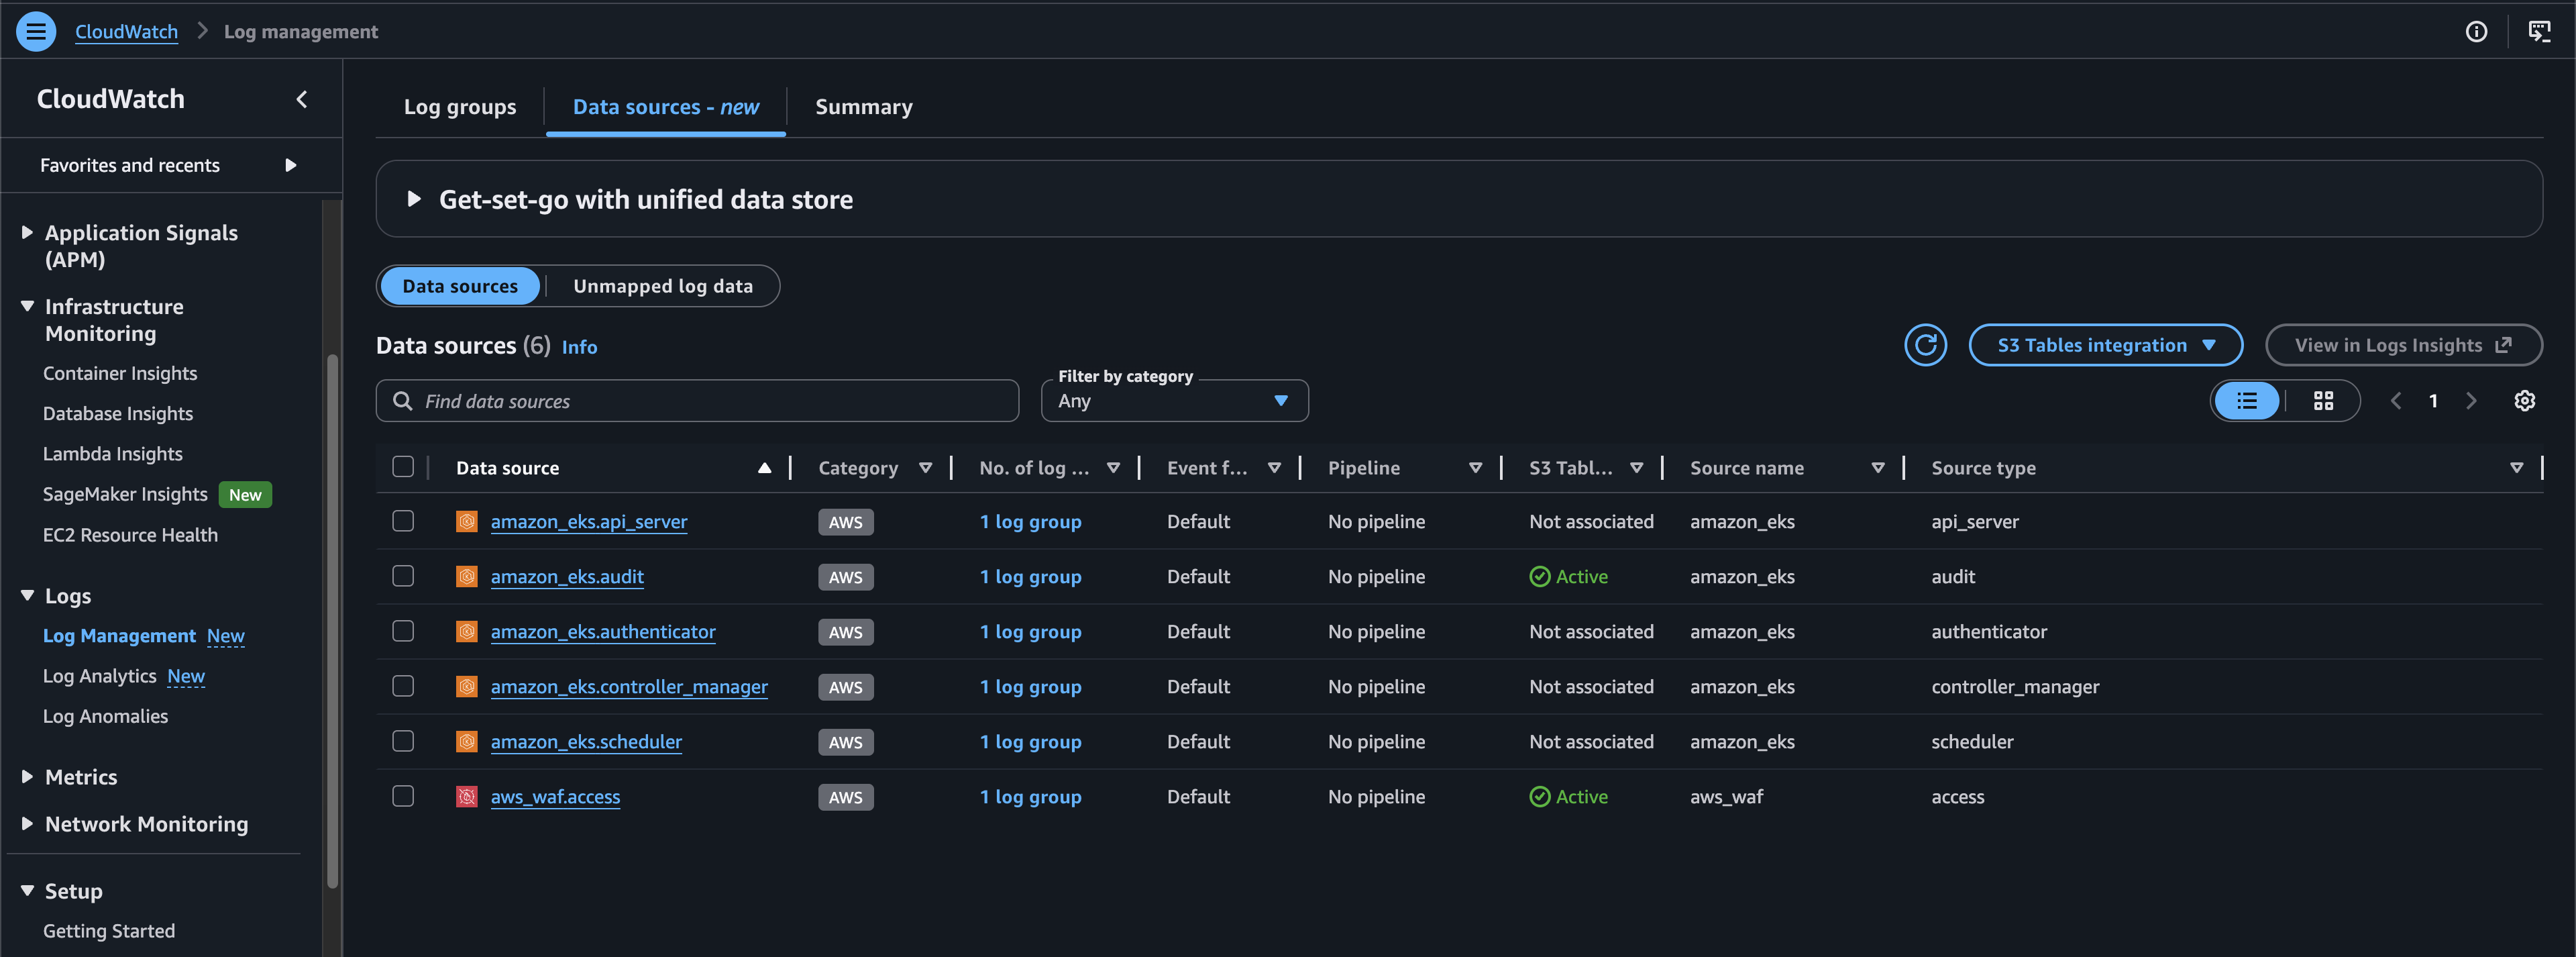This screenshot has height=957, width=2576.
Task: Check the amazon_eks.scheduler row checkbox
Action: [x=403, y=741]
